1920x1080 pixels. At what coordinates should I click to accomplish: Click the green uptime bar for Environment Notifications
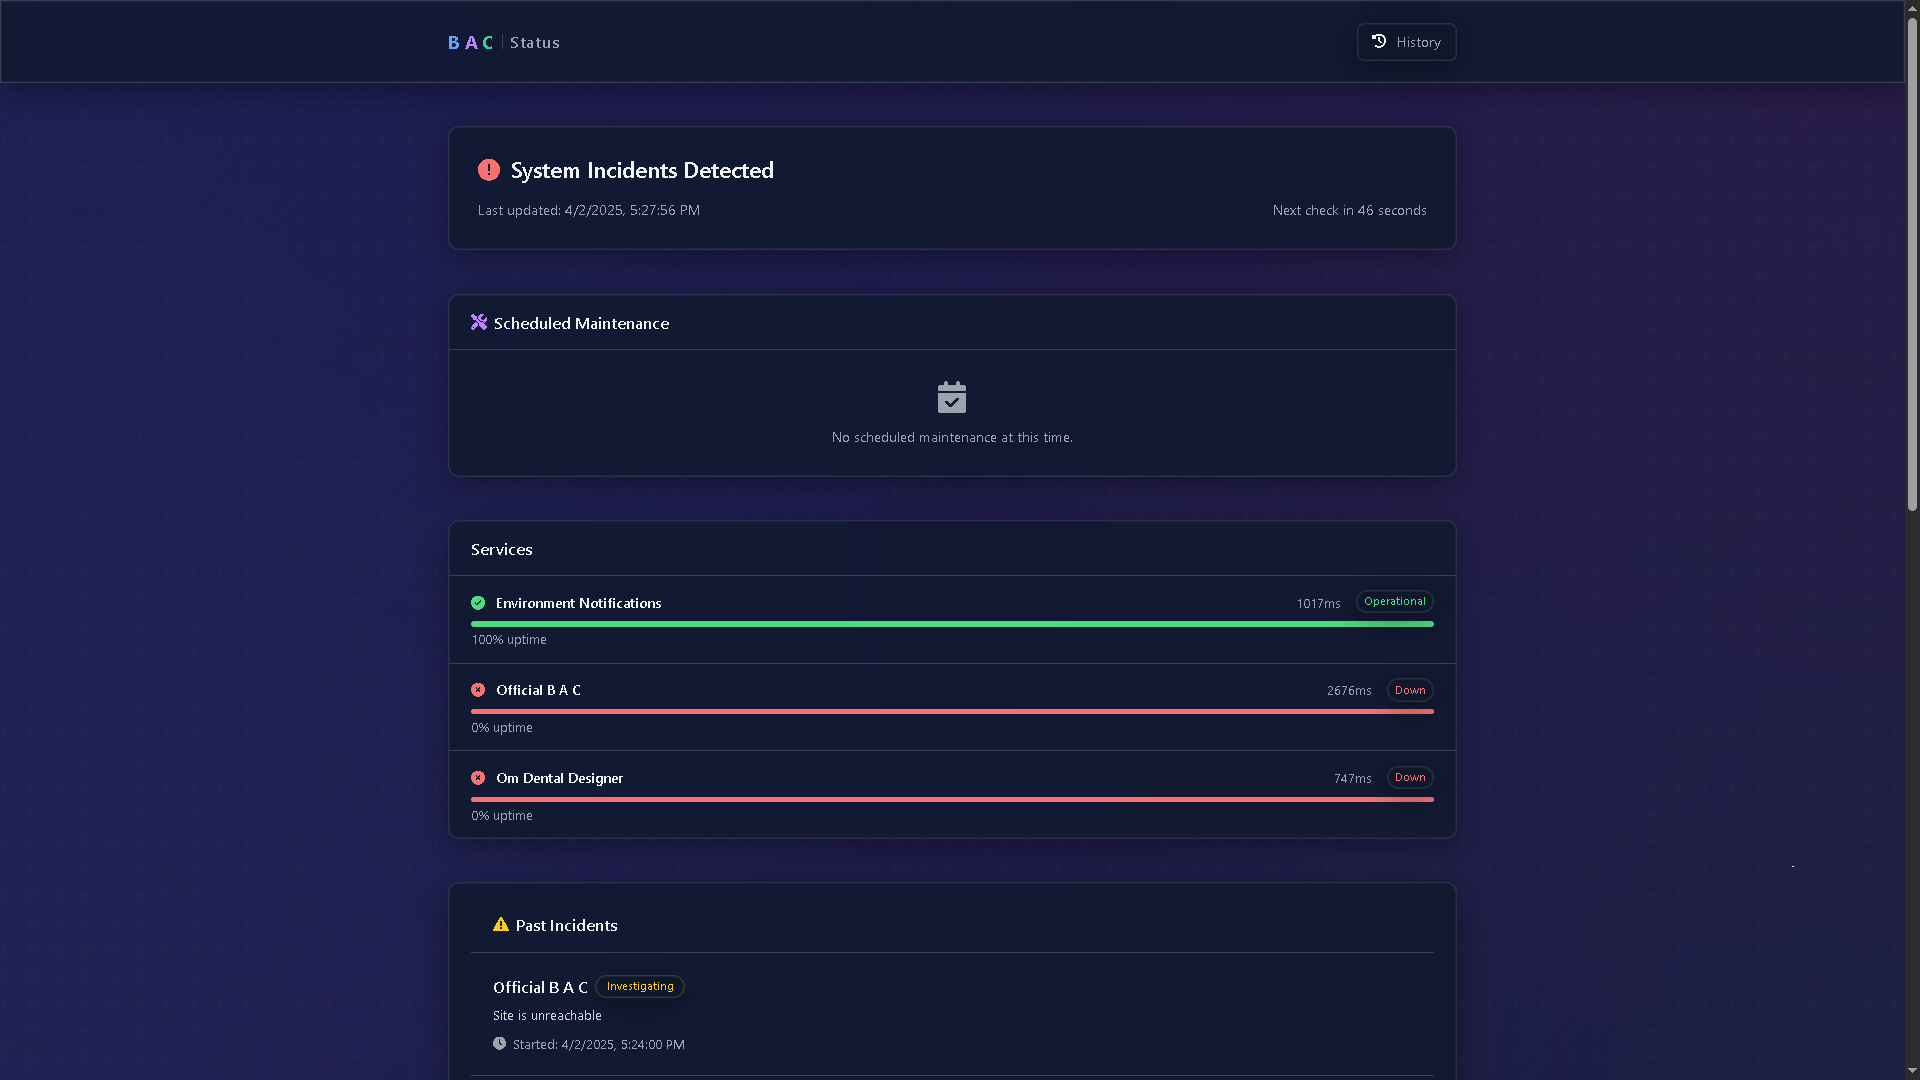[x=951, y=624]
